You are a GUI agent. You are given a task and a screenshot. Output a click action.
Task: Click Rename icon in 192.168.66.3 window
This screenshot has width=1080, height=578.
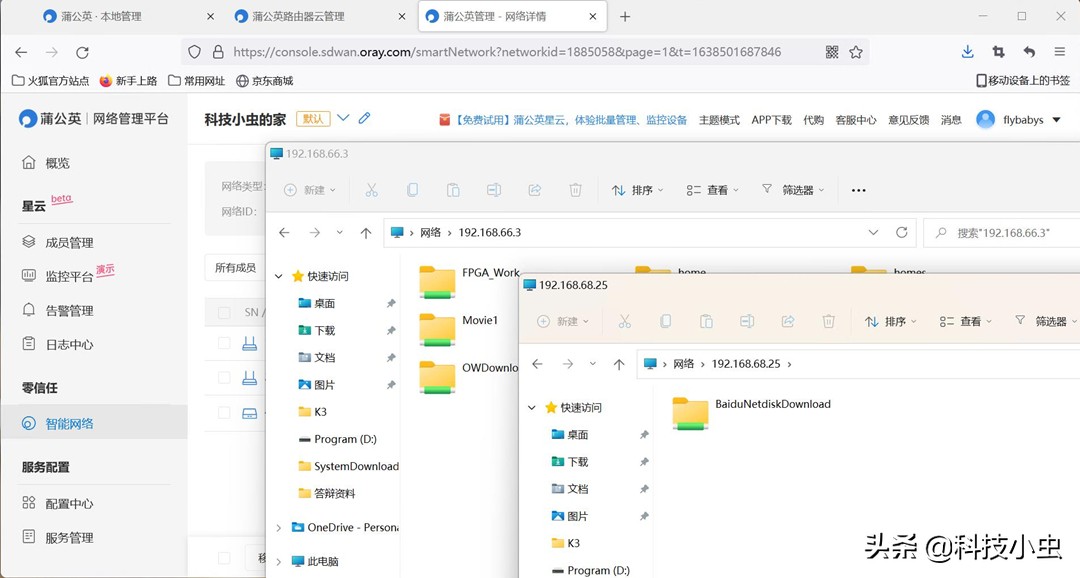tap(494, 190)
